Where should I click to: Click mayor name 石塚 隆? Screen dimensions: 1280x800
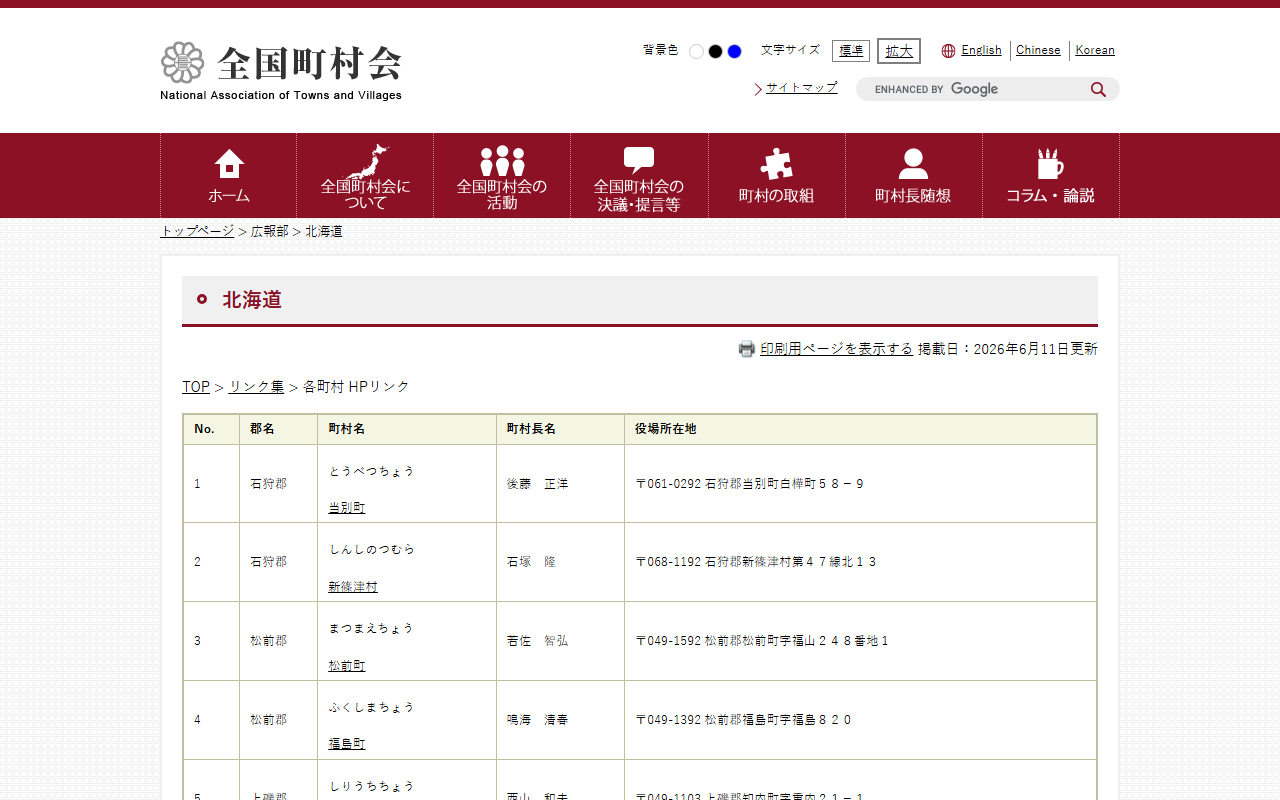(531, 562)
